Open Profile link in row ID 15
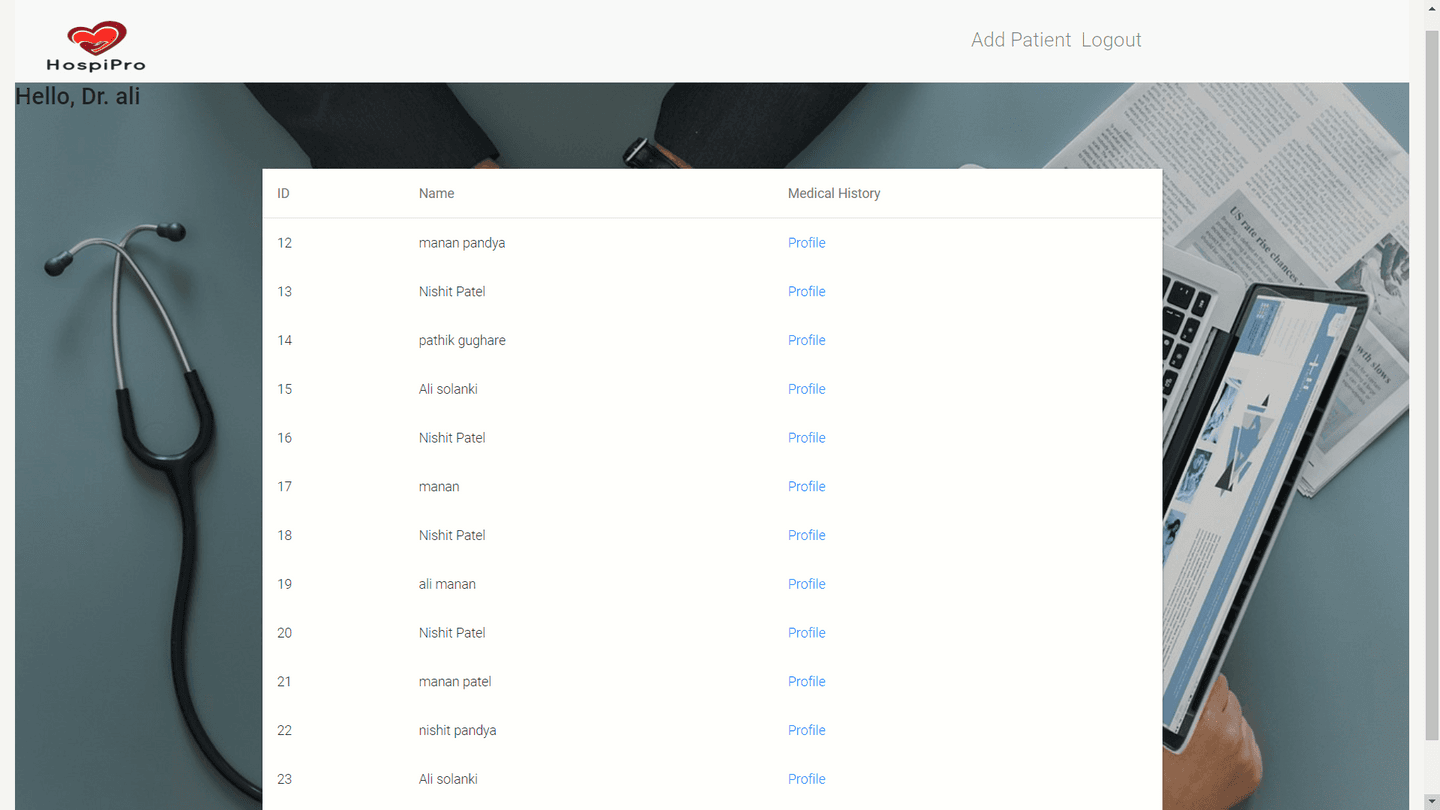Viewport: 1440px width, 810px height. [806, 389]
